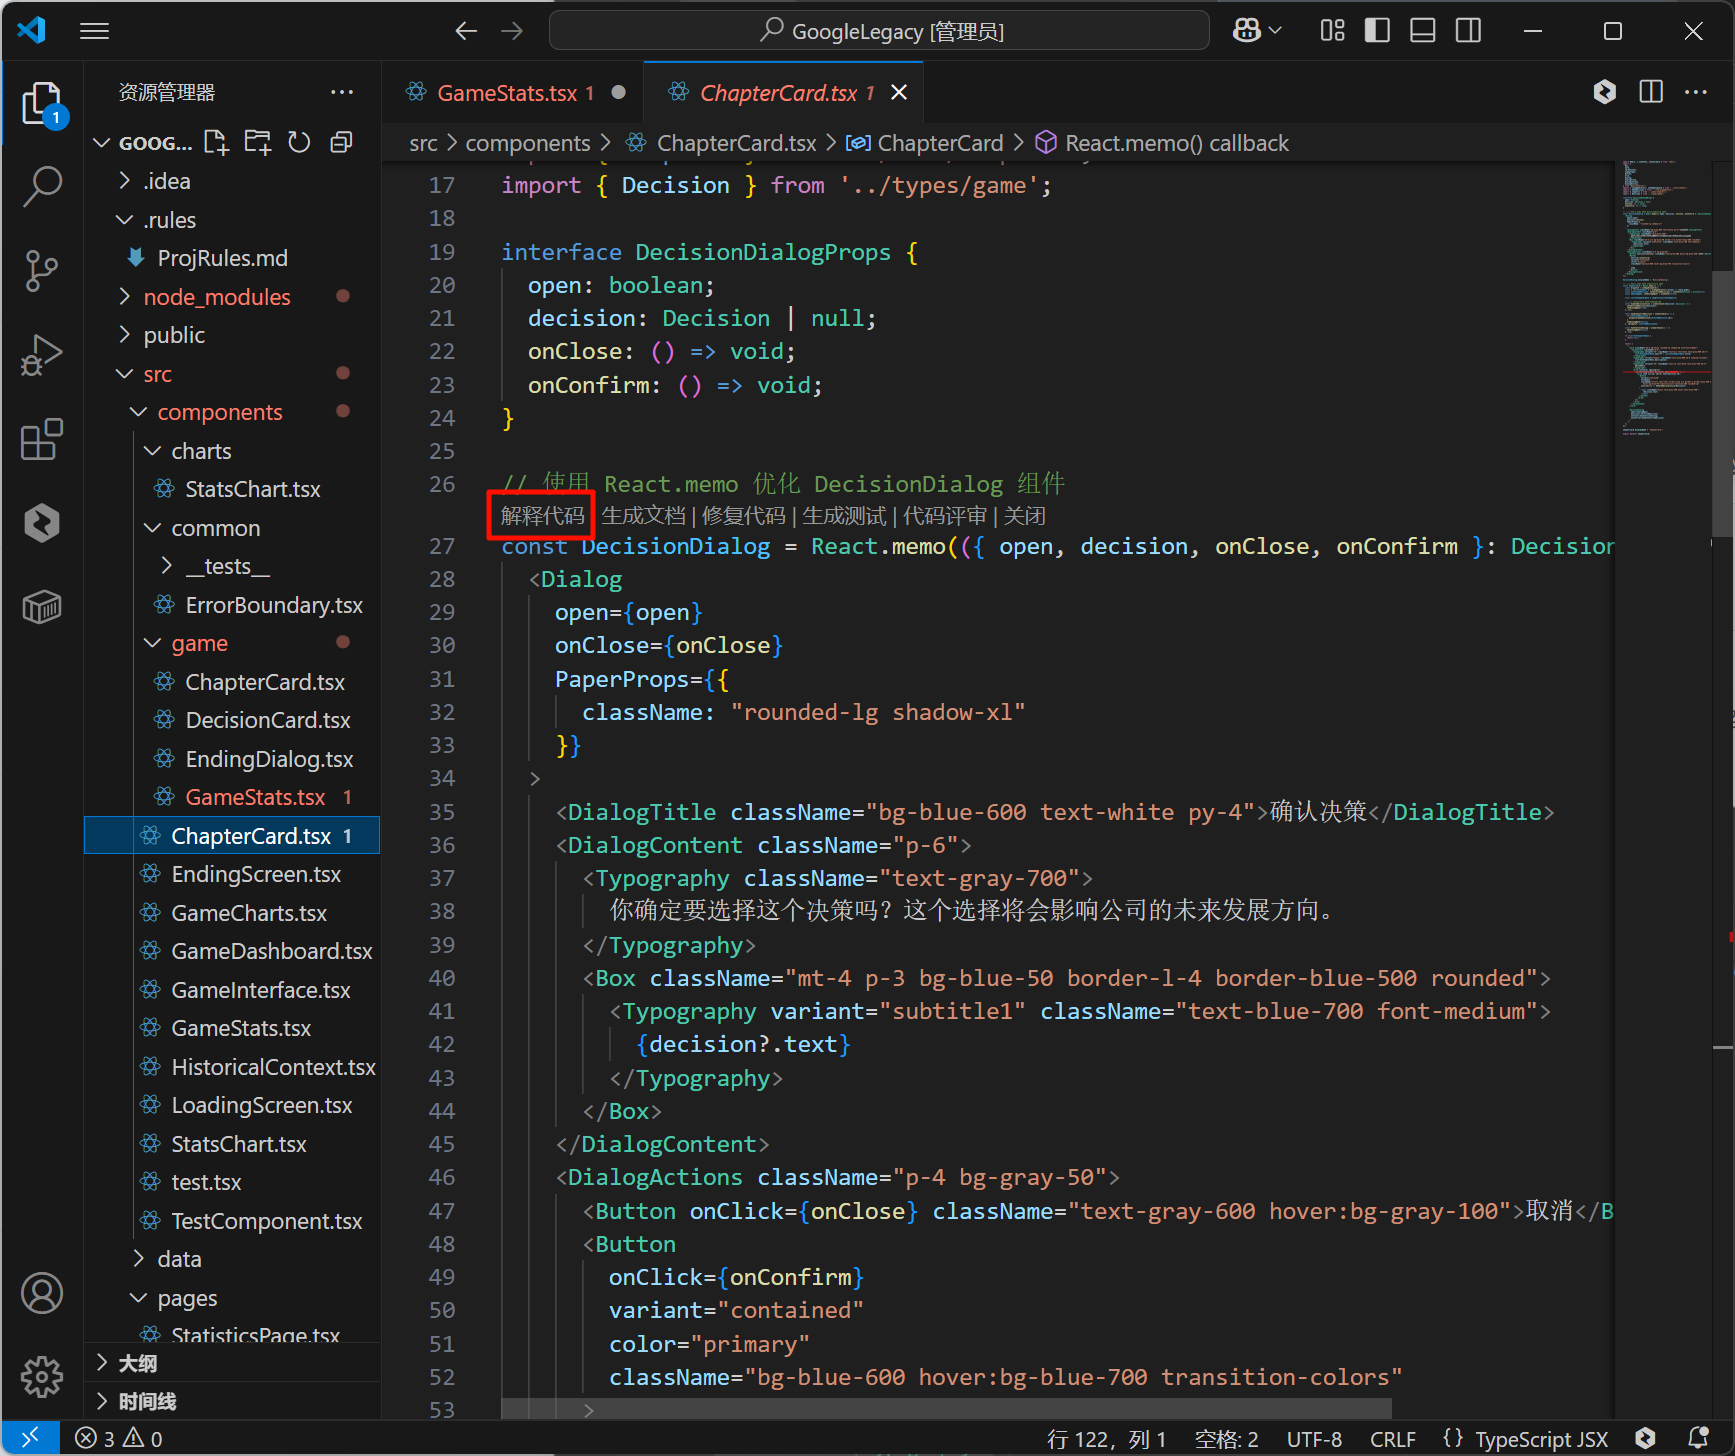The image size is (1735, 1456).
Task: Open Source Control view
Action: tap(42, 270)
